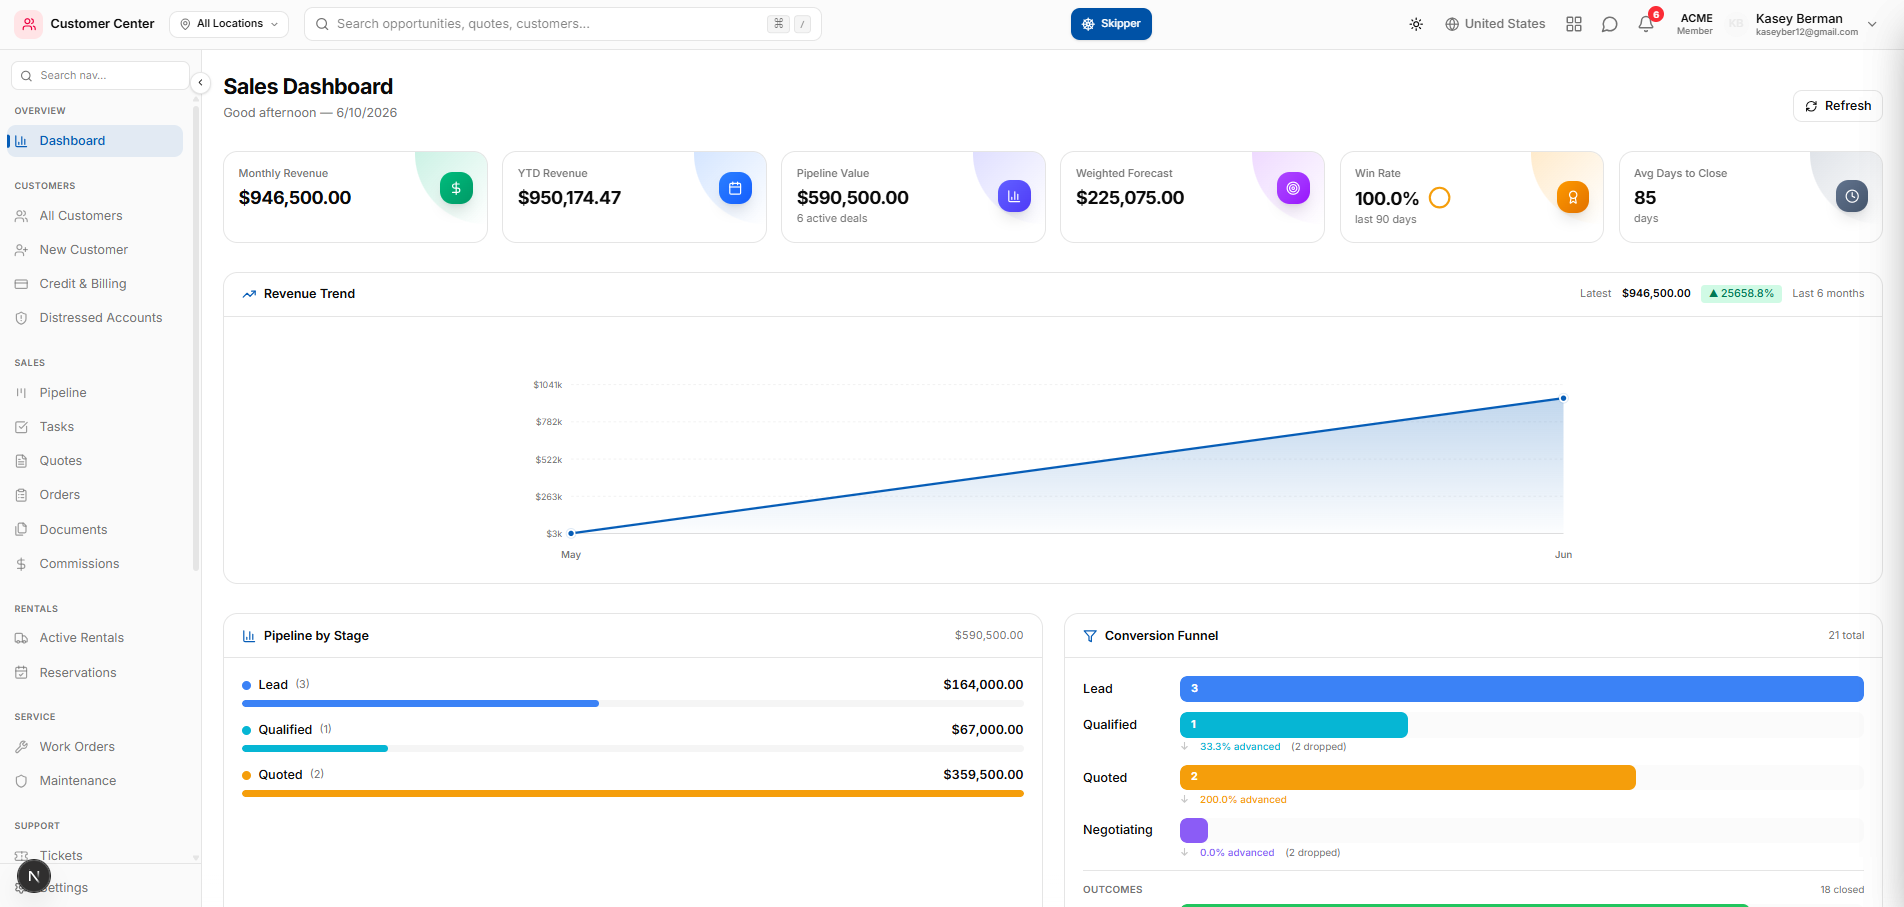Open notifications bell with 6 badge
The width and height of the screenshot is (1904, 907).
1646,24
